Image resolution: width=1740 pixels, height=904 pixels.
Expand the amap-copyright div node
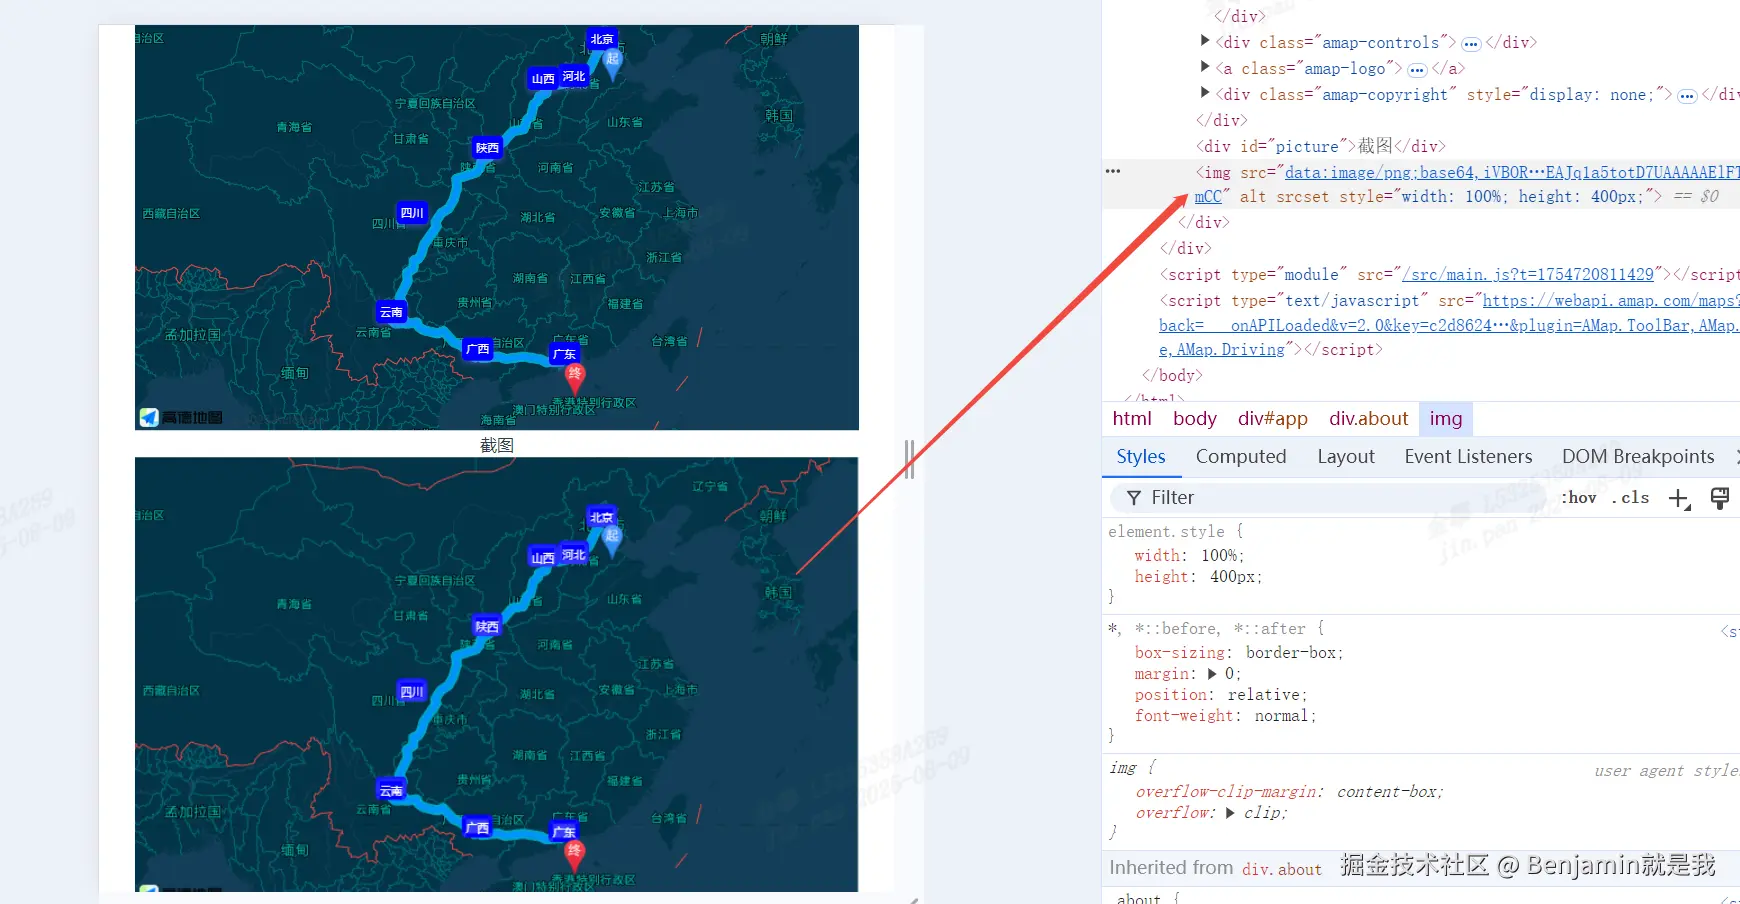pyautogui.click(x=1205, y=93)
